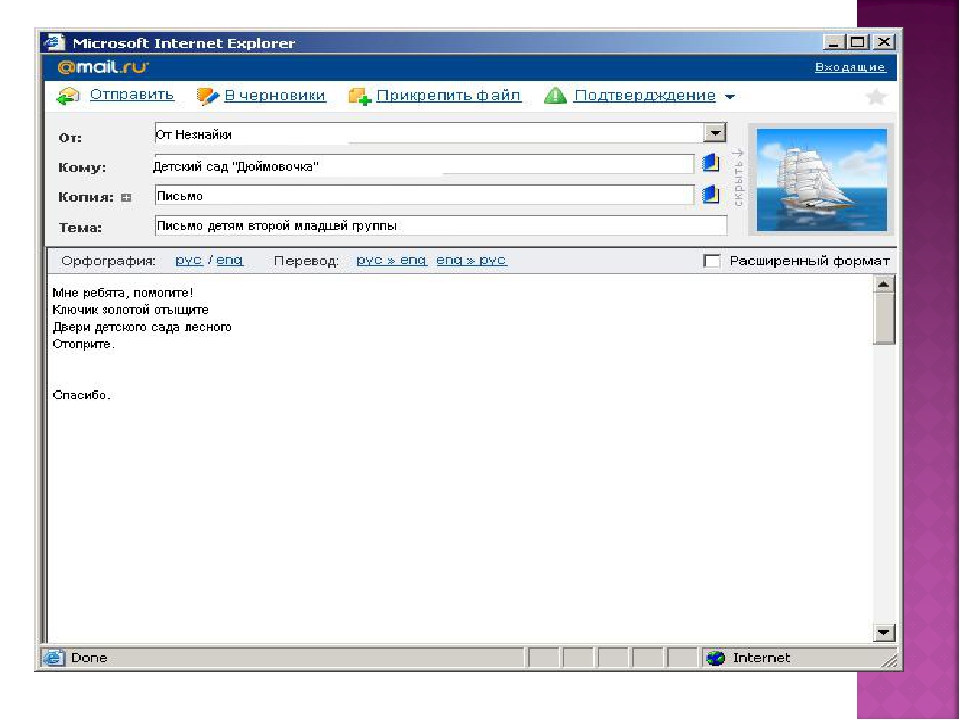
Task: Click the Копия input field
Action: (425, 195)
